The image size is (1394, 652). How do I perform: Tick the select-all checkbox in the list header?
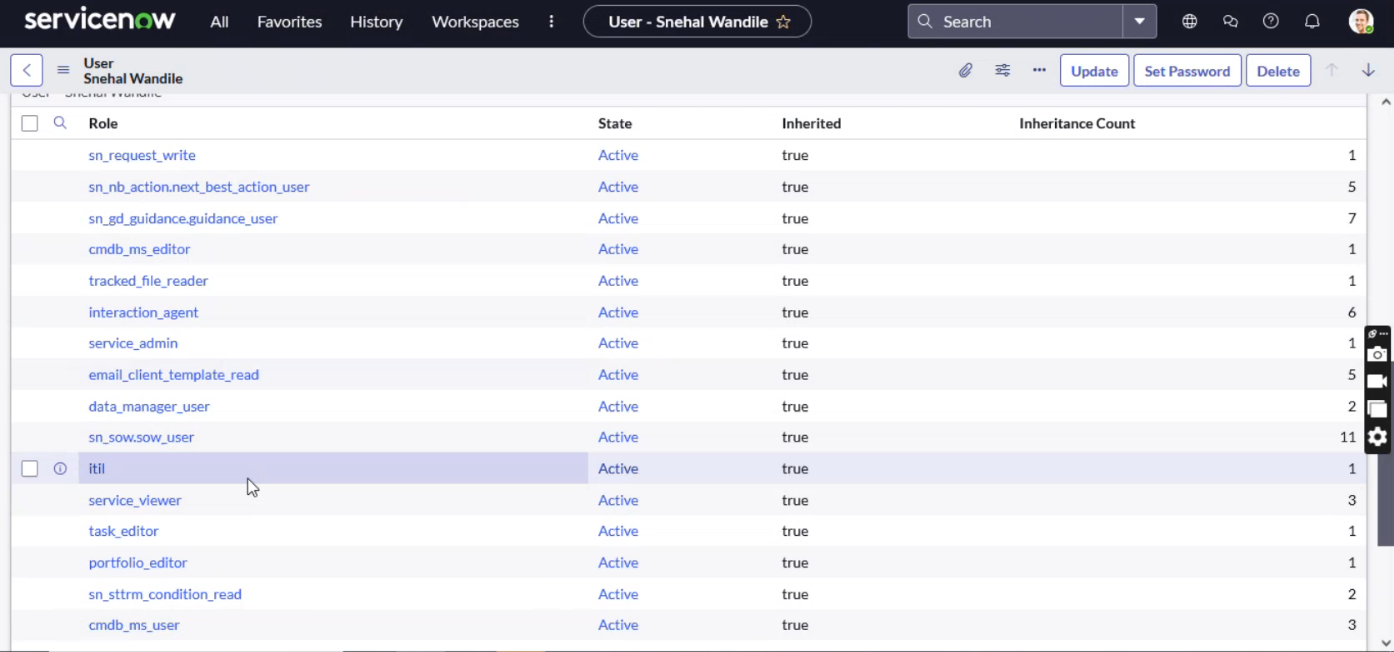(30, 123)
